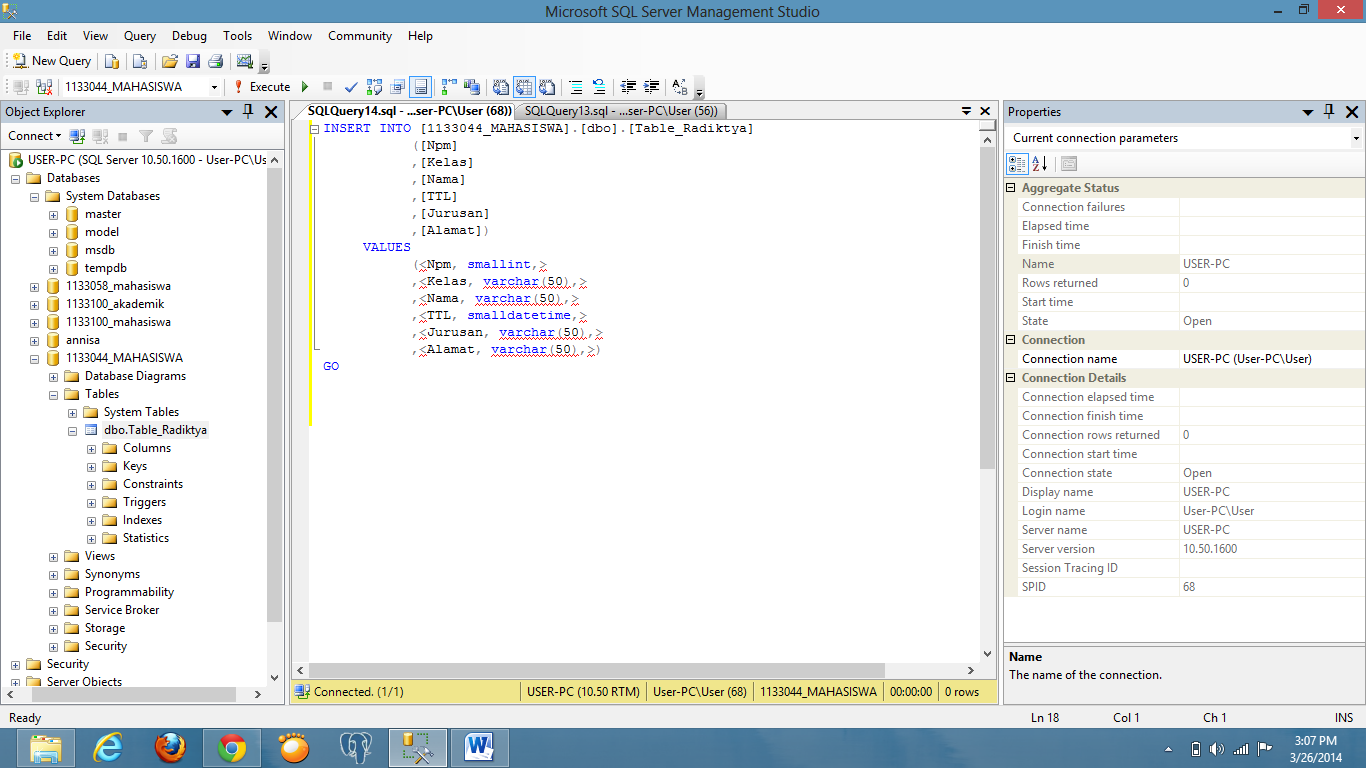Image resolution: width=1366 pixels, height=768 pixels.
Task: Collapse the System Databases node
Action: tap(34, 196)
